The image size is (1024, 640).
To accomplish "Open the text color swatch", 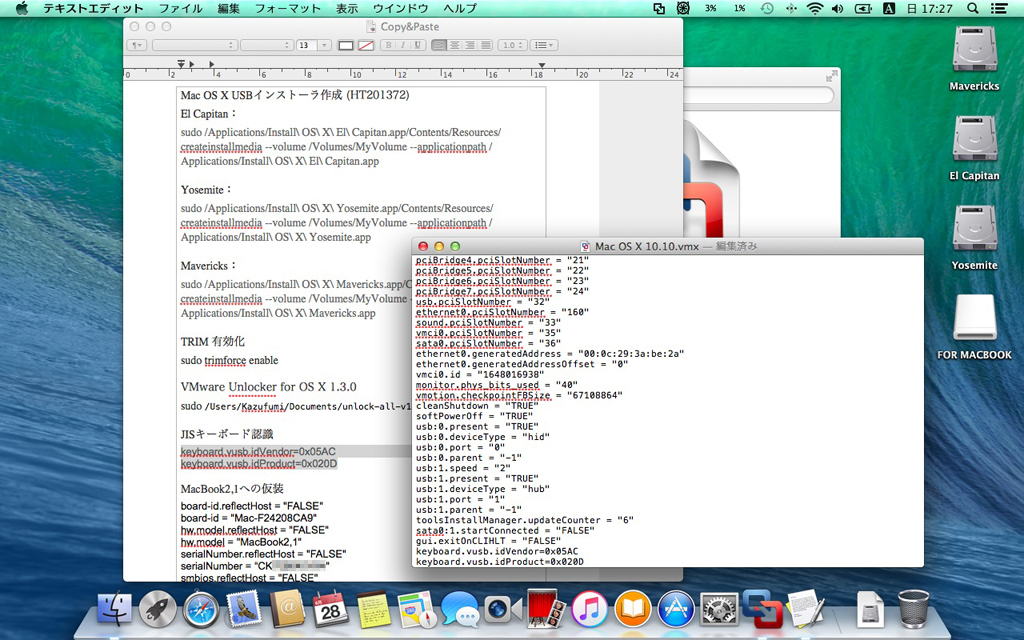I will (x=346, y=45).
